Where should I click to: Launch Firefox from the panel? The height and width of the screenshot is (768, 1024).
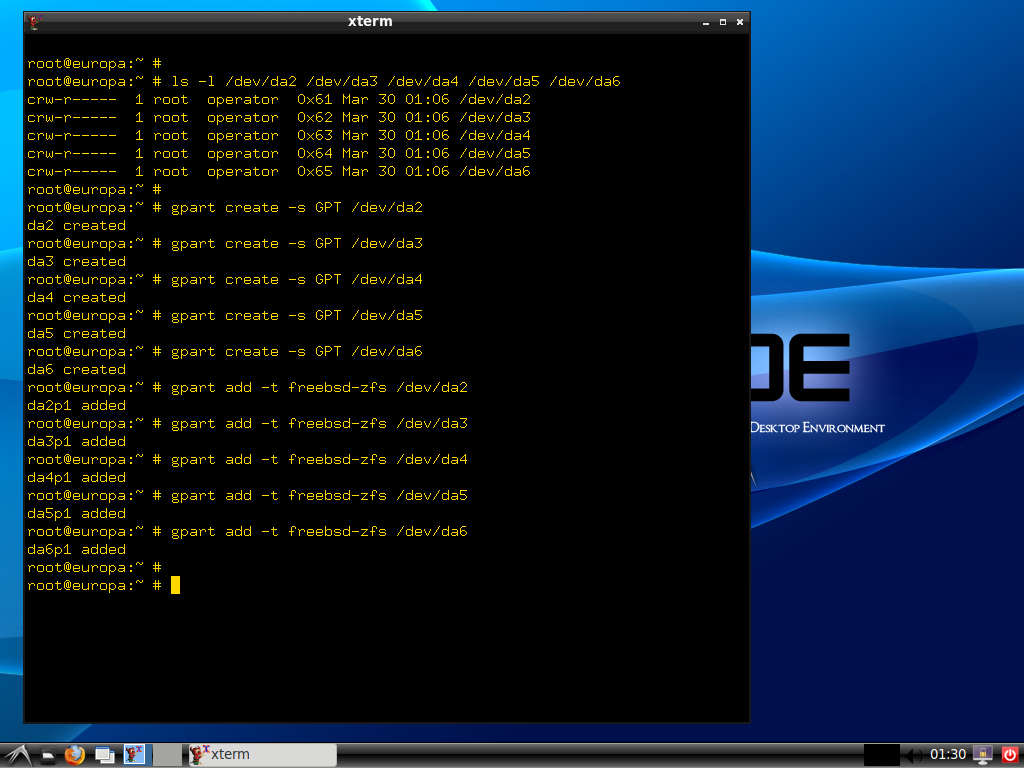click(75, 755)
